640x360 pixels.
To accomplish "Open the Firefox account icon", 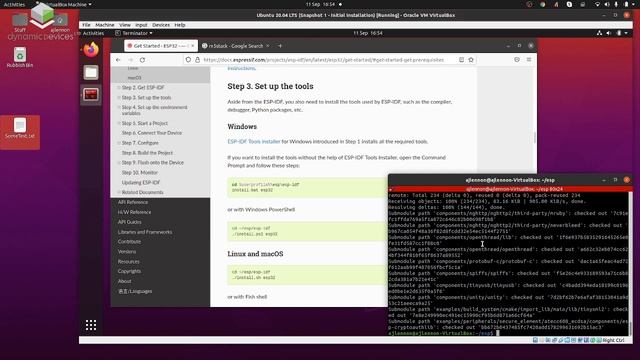I will point(517,60).
